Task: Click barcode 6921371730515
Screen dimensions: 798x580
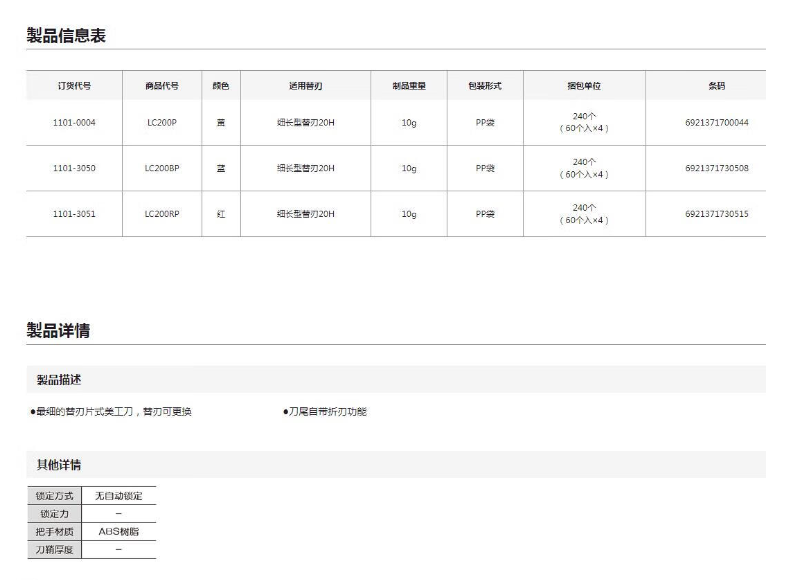Action: coord(716,213)
